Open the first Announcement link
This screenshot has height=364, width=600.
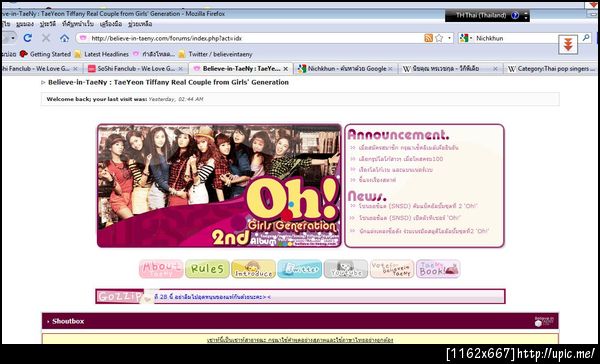point(408,147)
